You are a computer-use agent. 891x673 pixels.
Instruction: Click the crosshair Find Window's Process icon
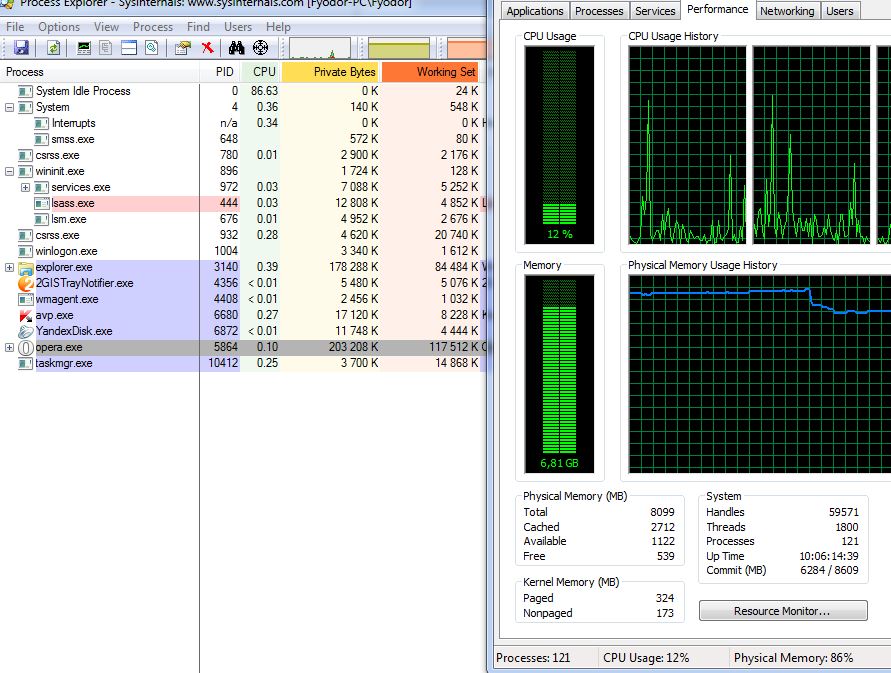click(260, 48)
